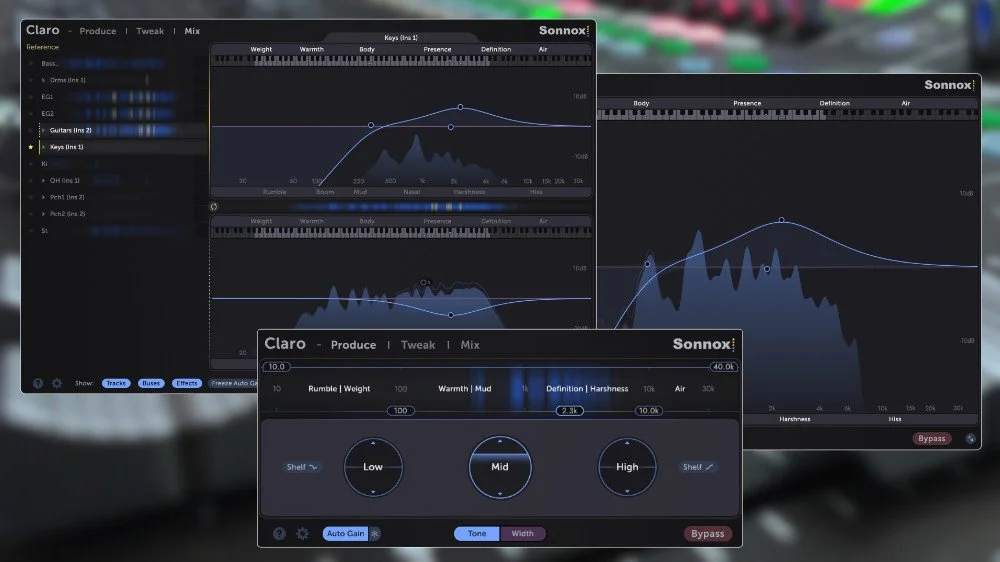Open help icon in the Mix window
Image resolution: width=1000 pixels, height=562 pixels.
[38, 383]
